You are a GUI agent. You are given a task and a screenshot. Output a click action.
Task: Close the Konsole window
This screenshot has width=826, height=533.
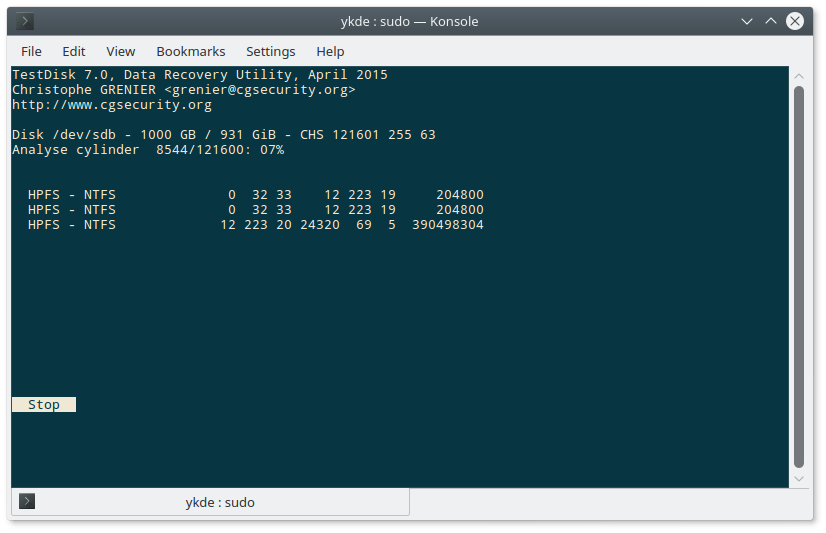(795, 22)
